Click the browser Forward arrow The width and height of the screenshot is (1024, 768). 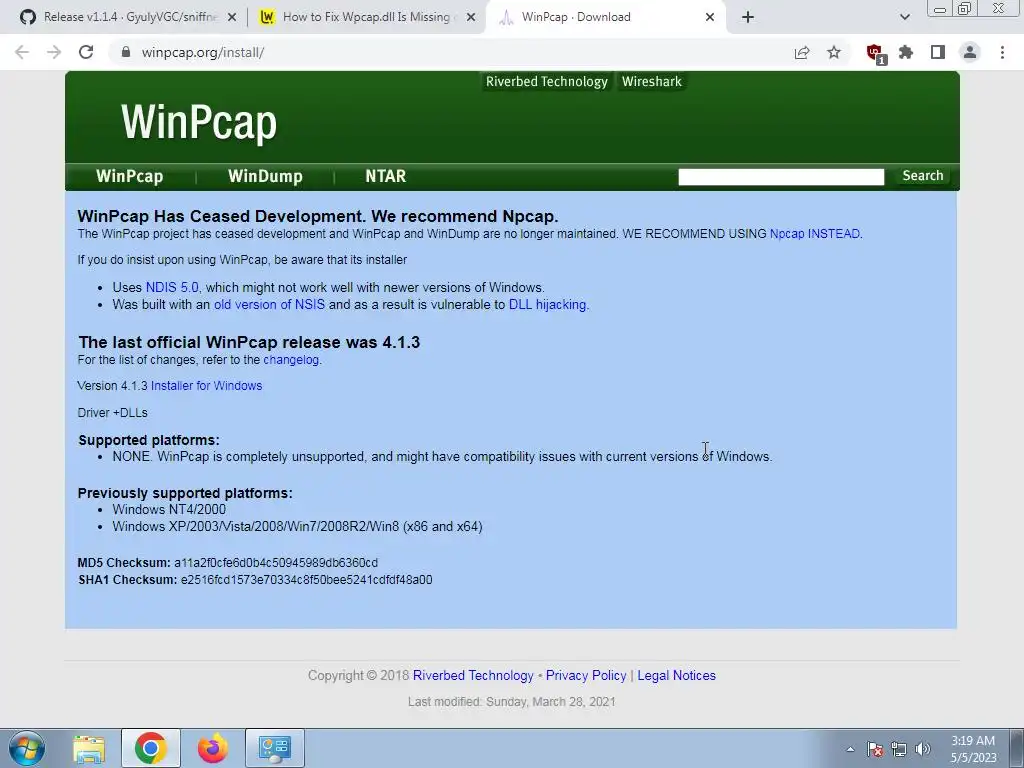54,52
